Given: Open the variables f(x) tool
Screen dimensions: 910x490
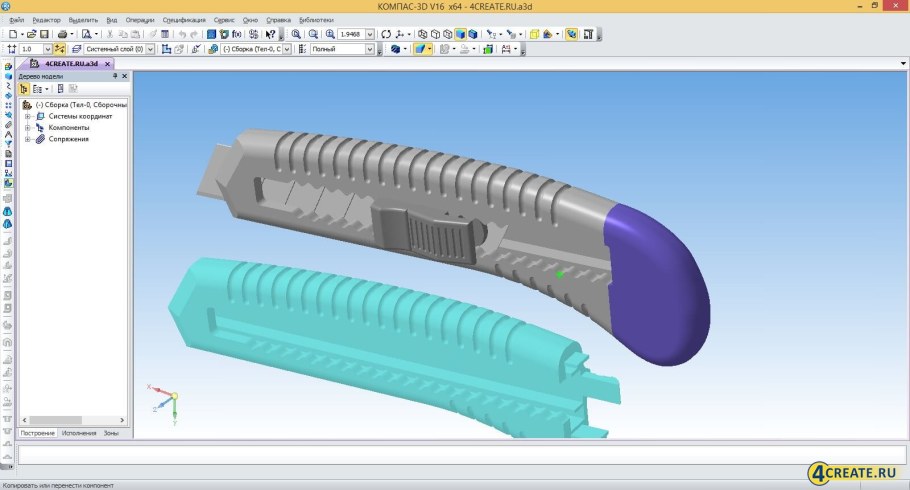Looking at the screenshot, I should (237, 34).
